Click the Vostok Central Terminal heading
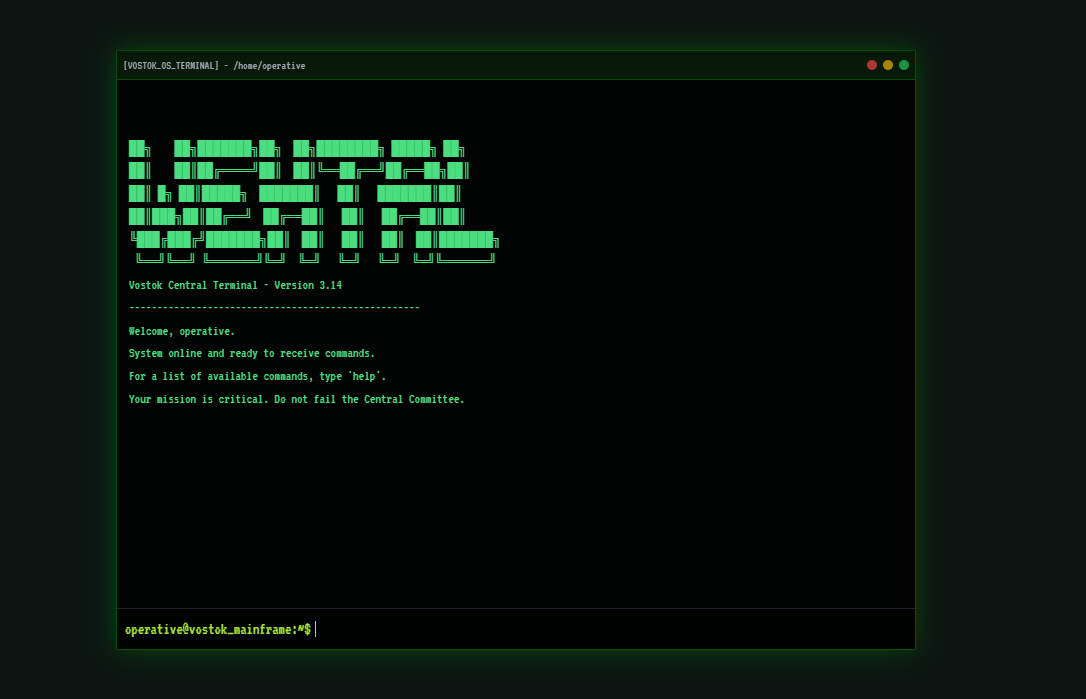This screenshot has width=1086, height=699. 192,285
